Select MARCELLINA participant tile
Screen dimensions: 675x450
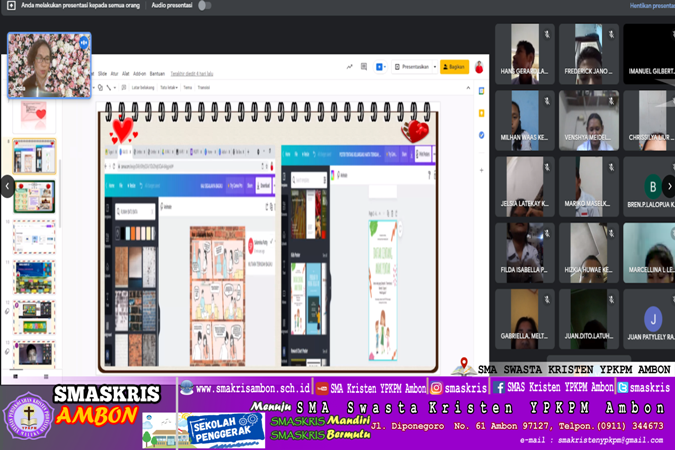(x=649, y=253)
